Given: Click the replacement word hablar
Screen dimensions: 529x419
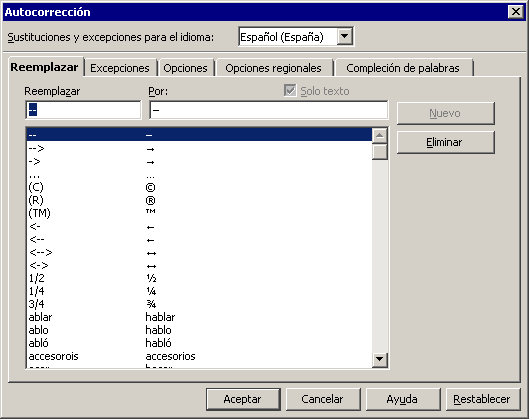Looking at the screenshot, I should pyautogui.click(x=160, y=317).
